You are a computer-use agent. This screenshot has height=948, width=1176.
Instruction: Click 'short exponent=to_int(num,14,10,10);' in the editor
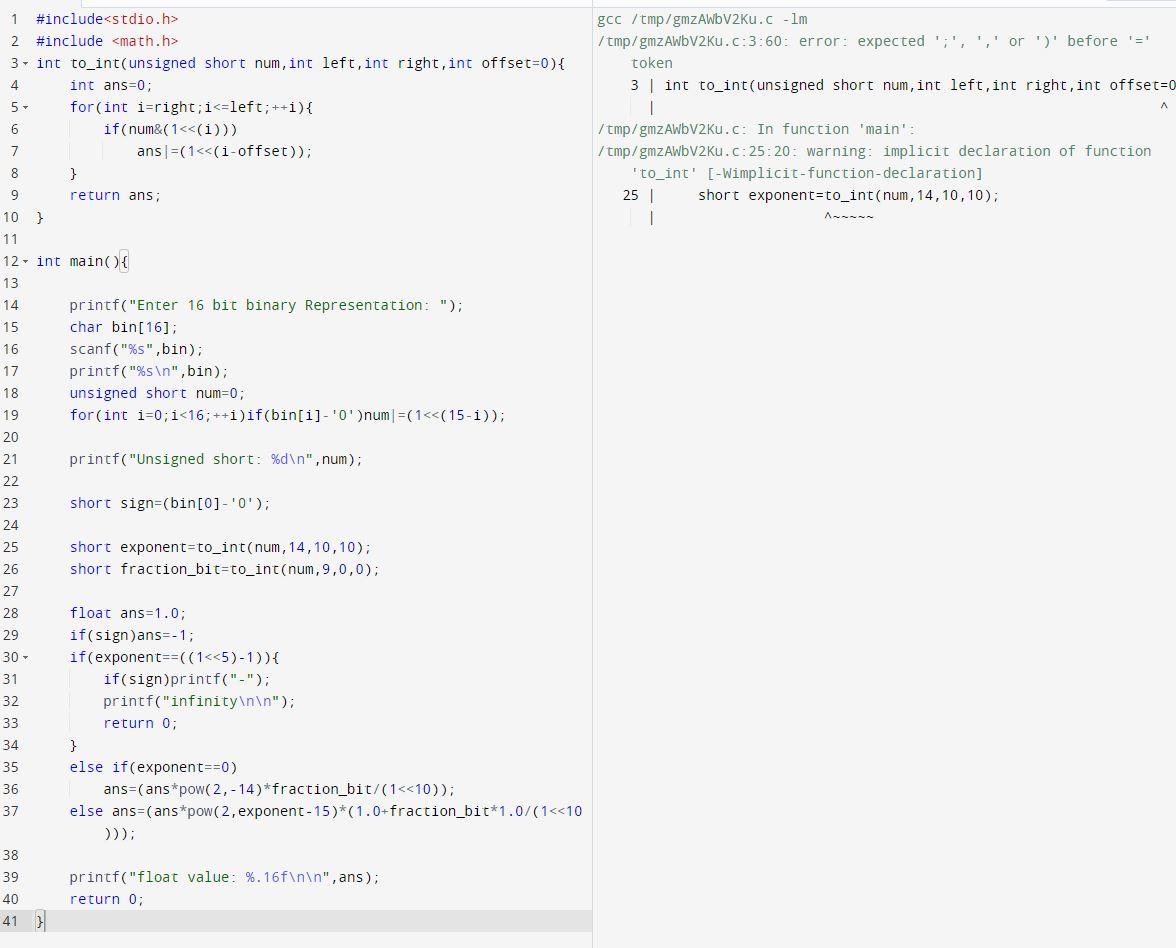coord(220,548)
